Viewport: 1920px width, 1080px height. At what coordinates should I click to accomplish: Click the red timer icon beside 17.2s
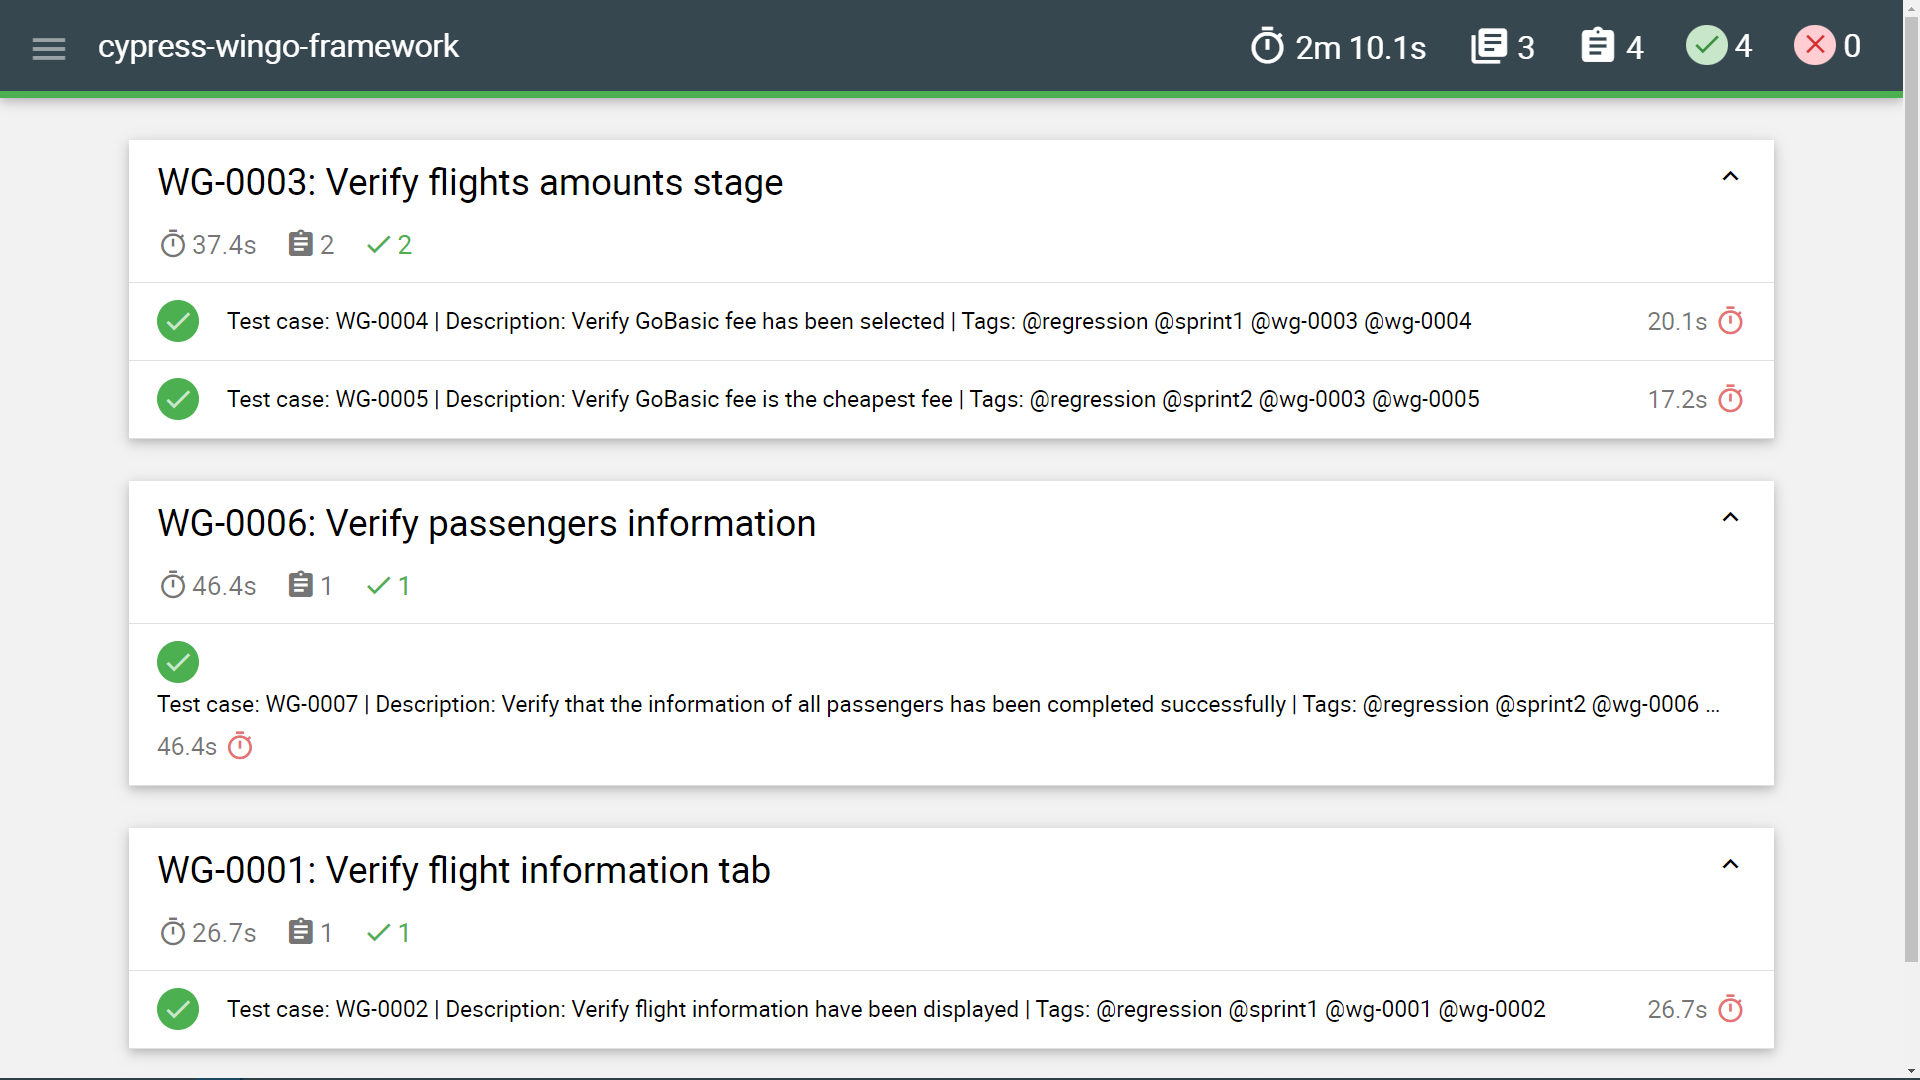1731,399
